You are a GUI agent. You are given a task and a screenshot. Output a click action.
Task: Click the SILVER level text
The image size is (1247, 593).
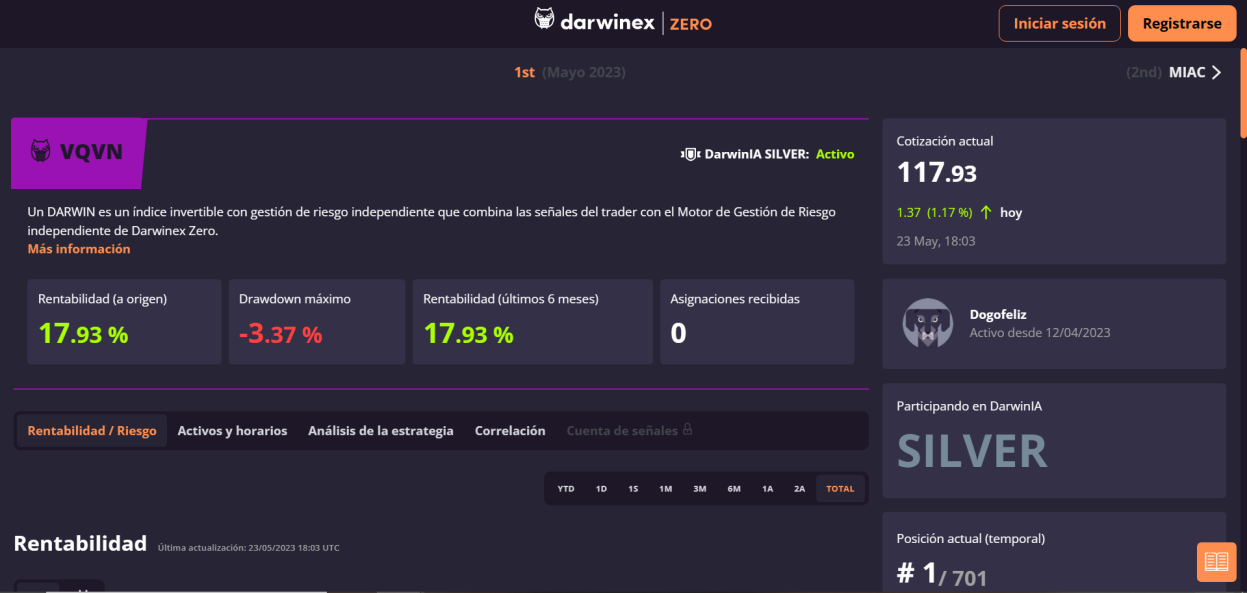972,452
